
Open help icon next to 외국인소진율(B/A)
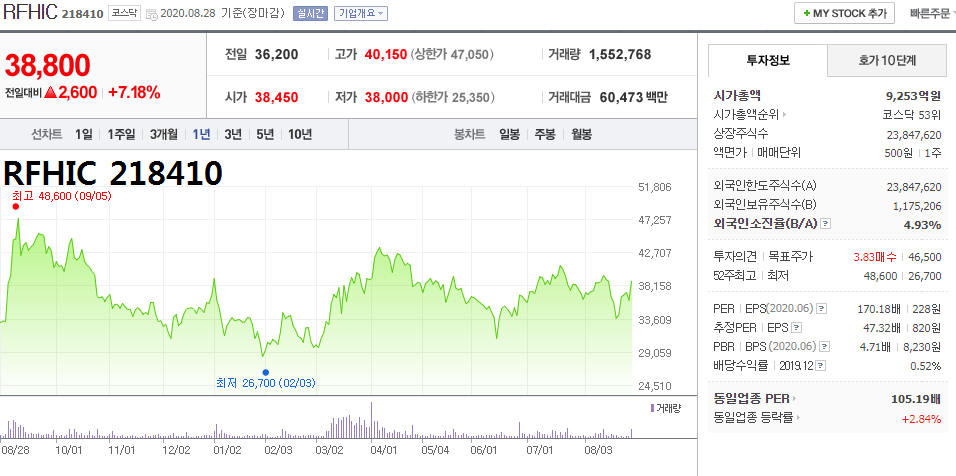(x=826, y=224)
